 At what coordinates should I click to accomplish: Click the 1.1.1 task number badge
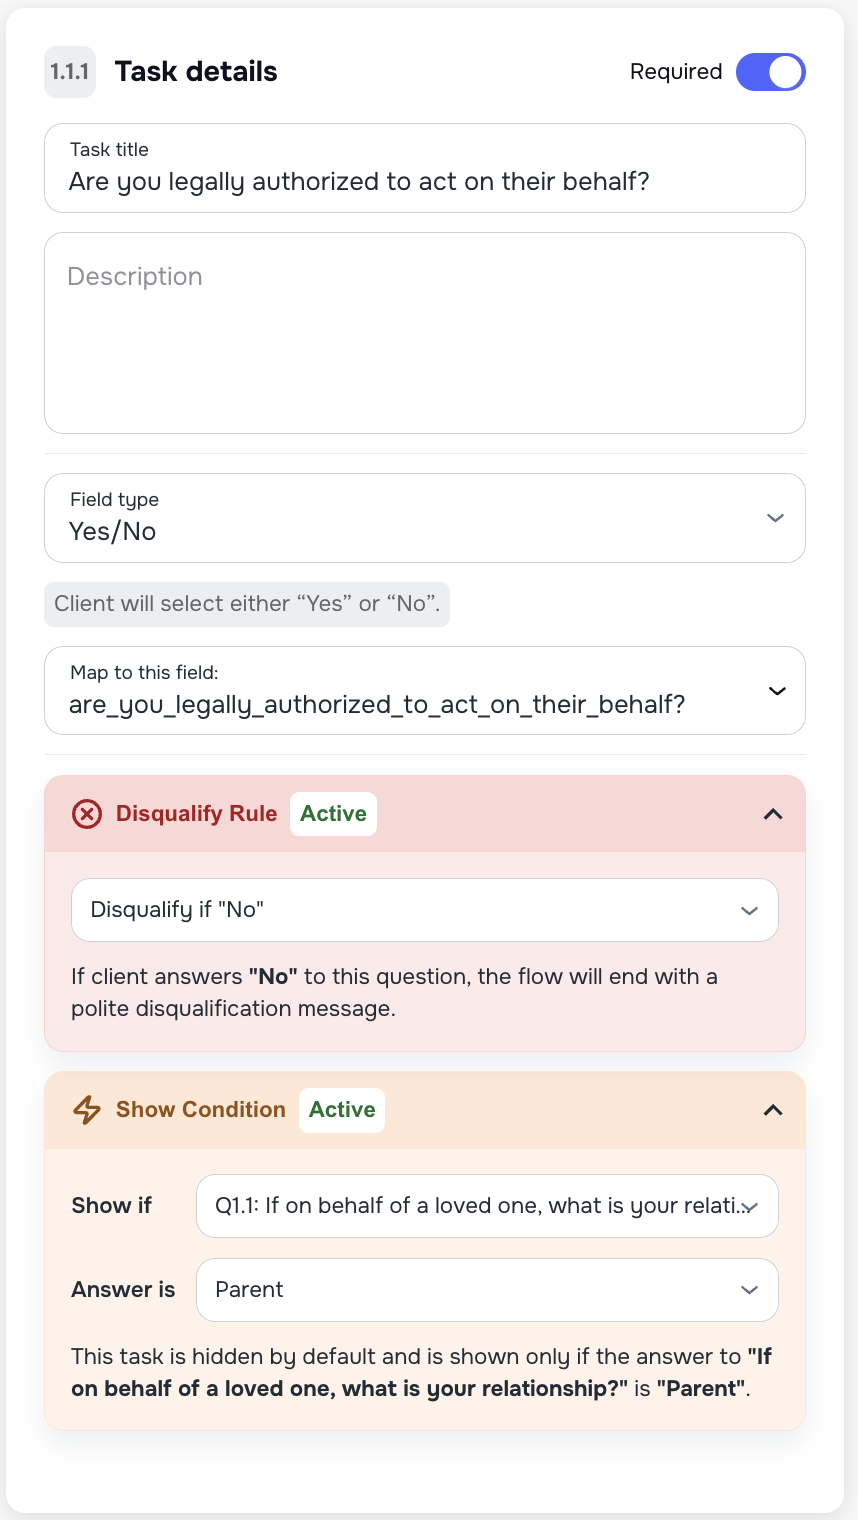[69, 71]
